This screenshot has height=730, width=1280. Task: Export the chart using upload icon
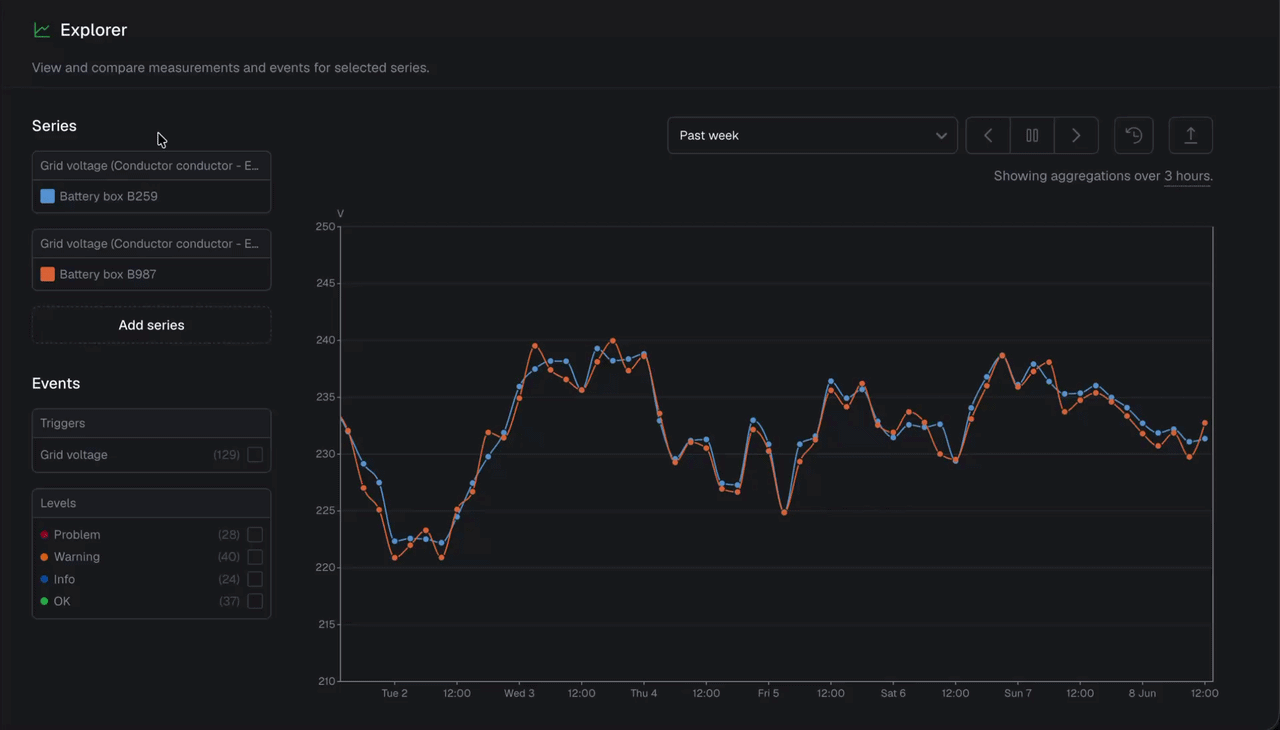point(1191,135)
